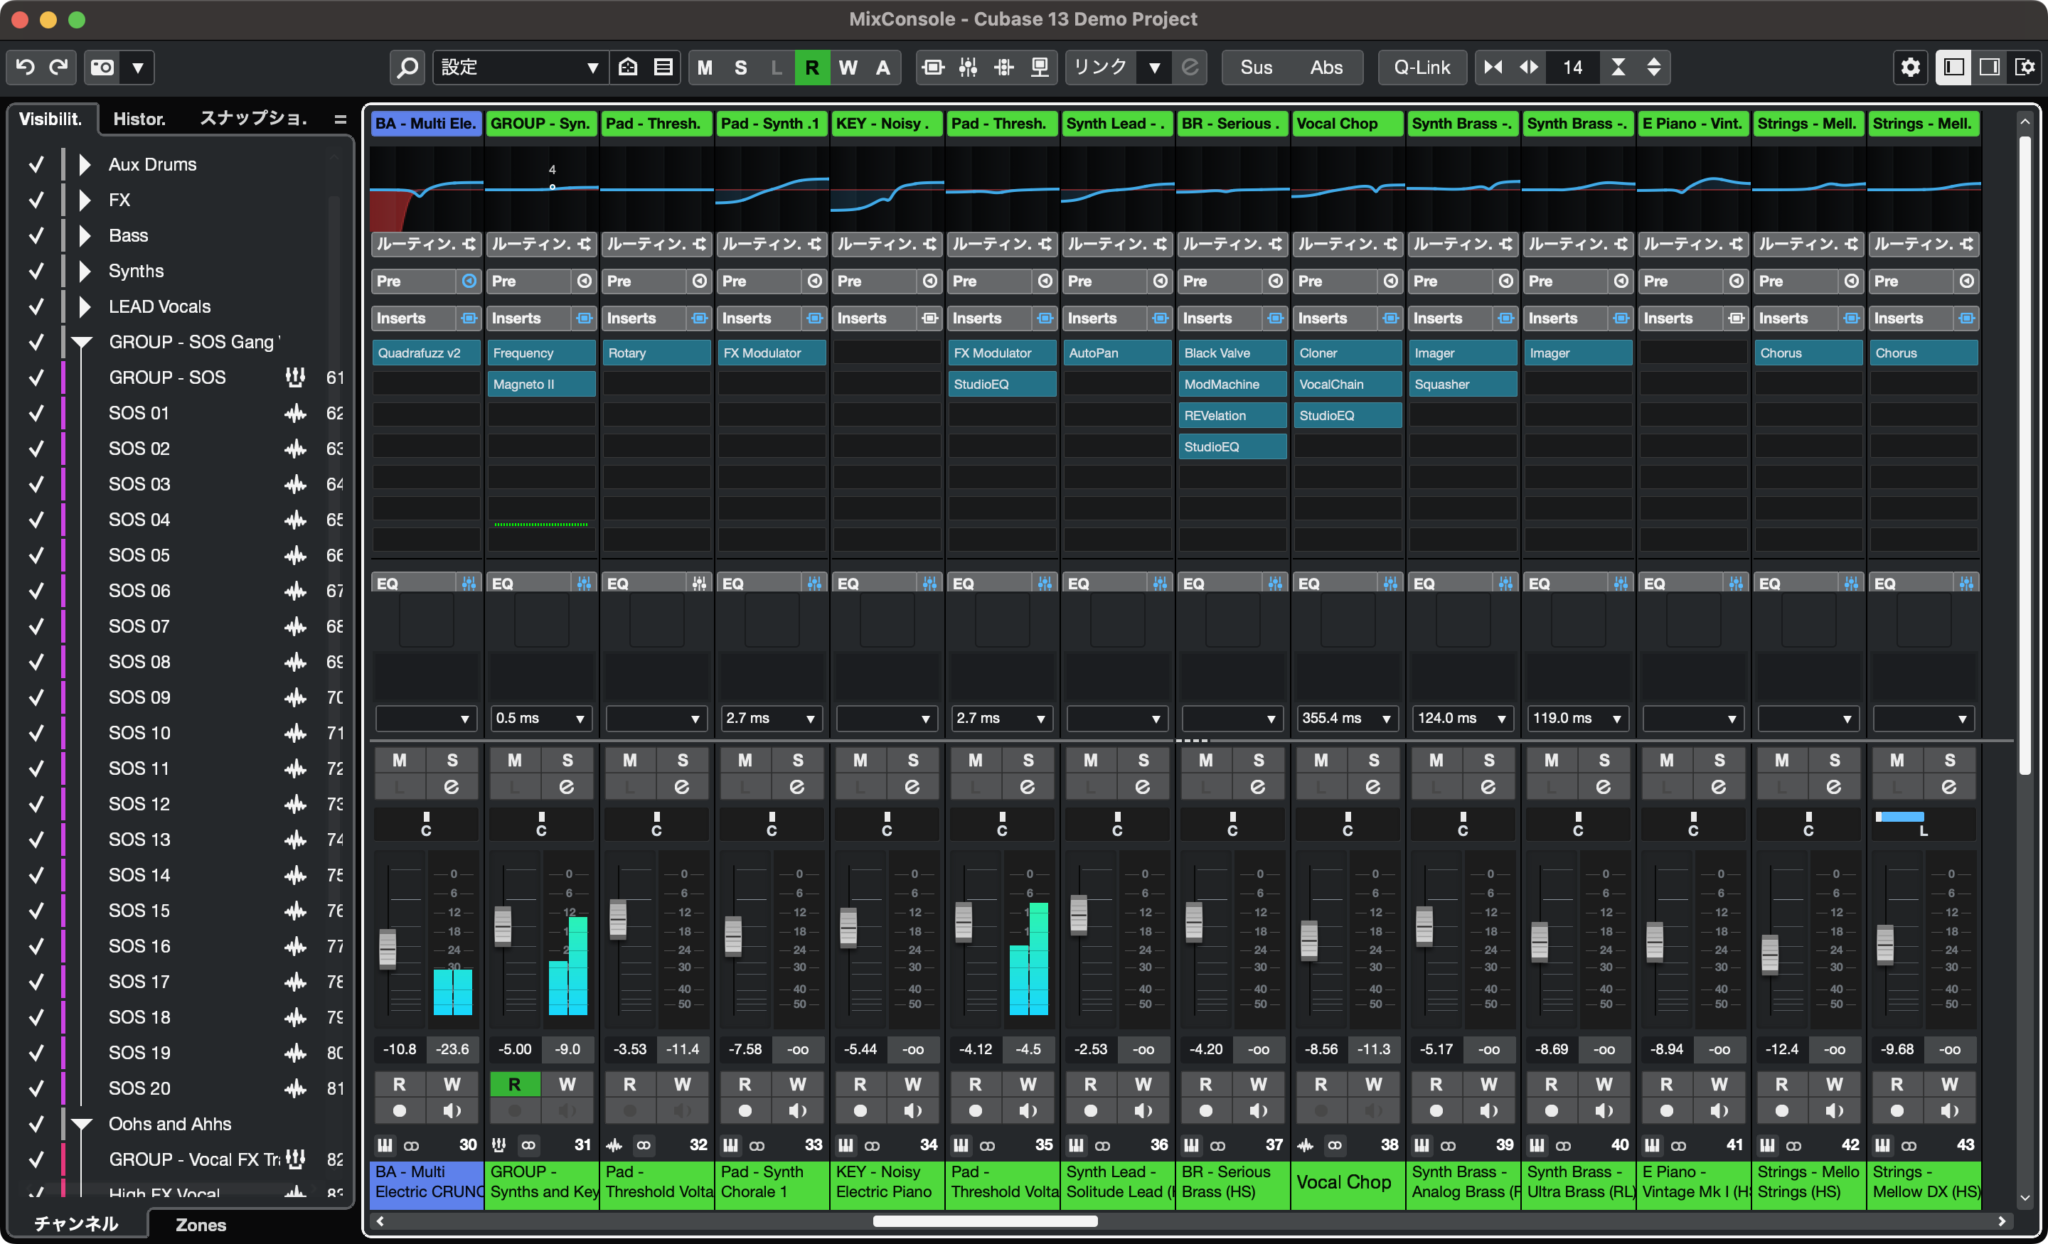The width and height of the screenshot is (2048, 1244).
Task: Click the Abs automation button
Action: tap(1327, 67)
